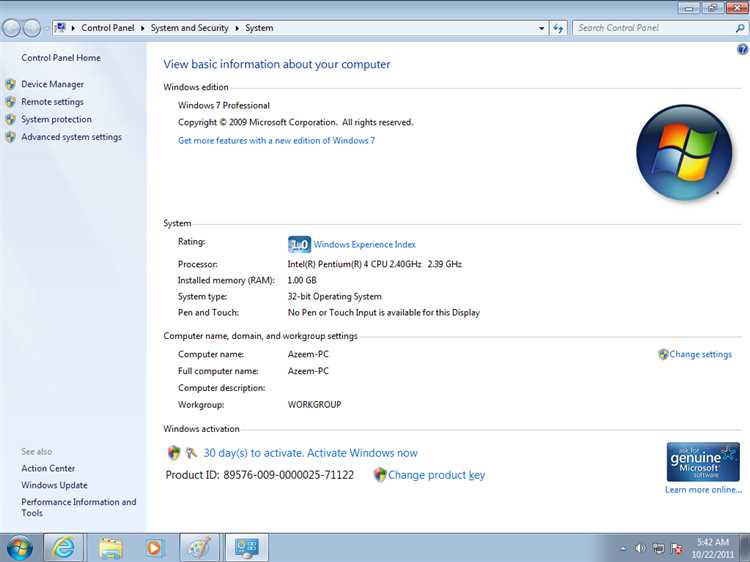Open address bar history dropdown
The width and height of the screenshot is (750, 562).
point(541,28)
